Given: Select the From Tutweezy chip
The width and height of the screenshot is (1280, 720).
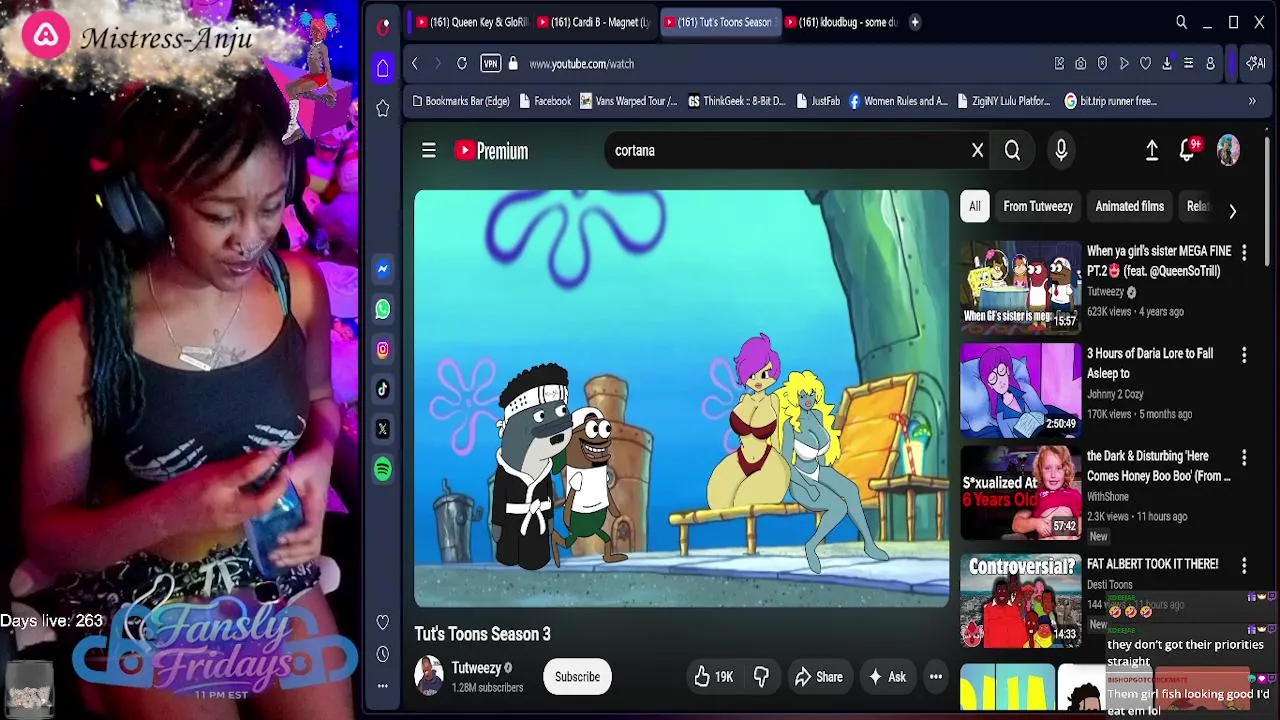Looking at the screenshot, I should tap(1038, 207).
